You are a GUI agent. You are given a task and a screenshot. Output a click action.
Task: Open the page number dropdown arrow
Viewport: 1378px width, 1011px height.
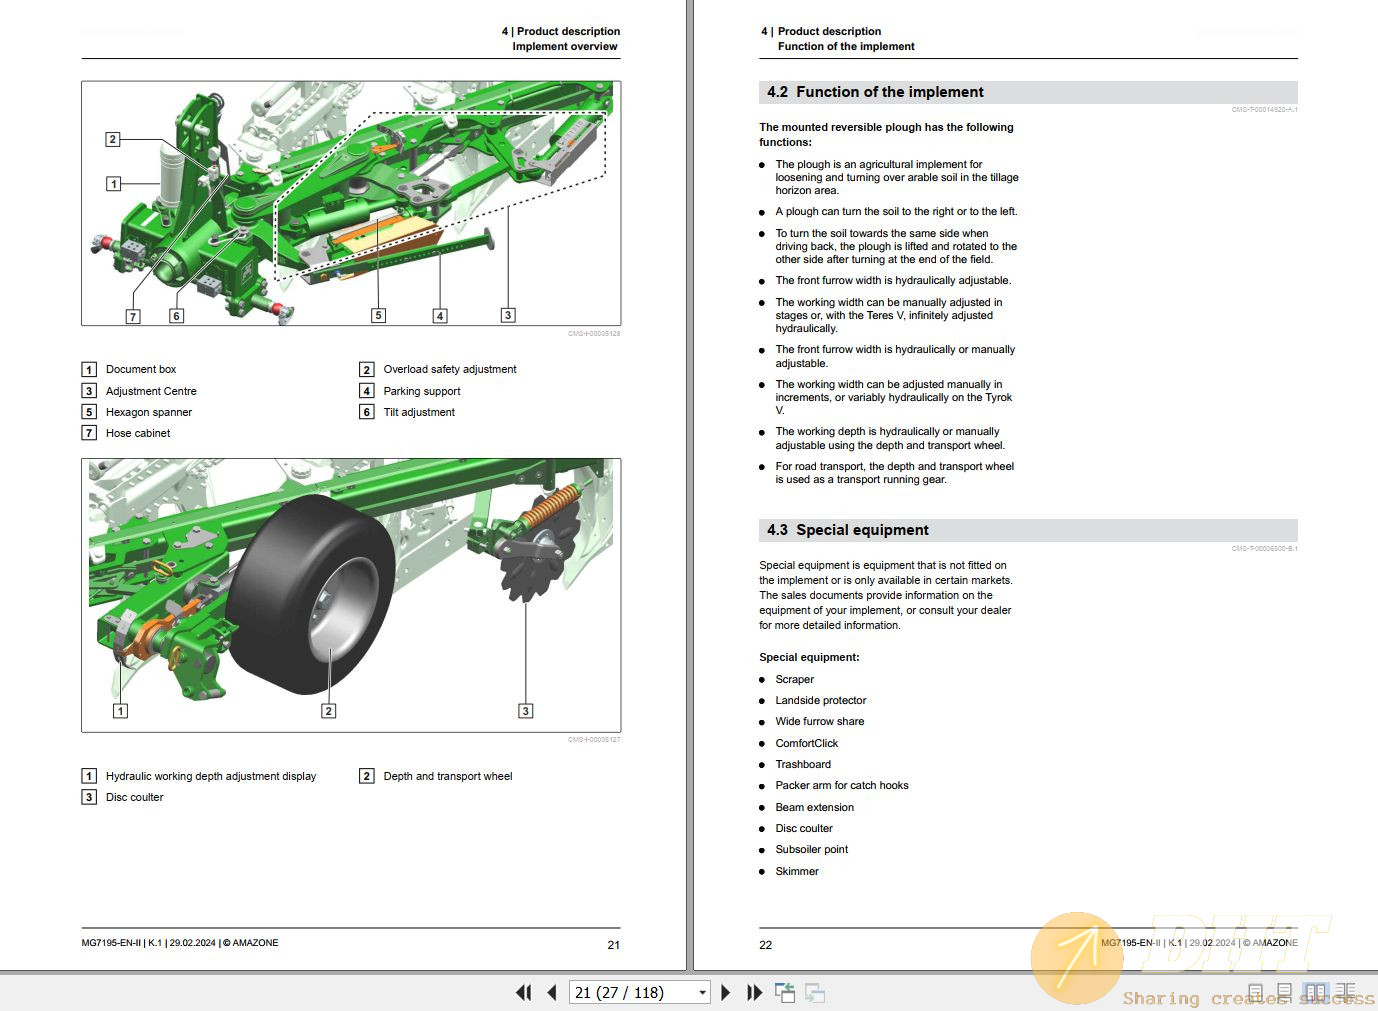(702, 993)
